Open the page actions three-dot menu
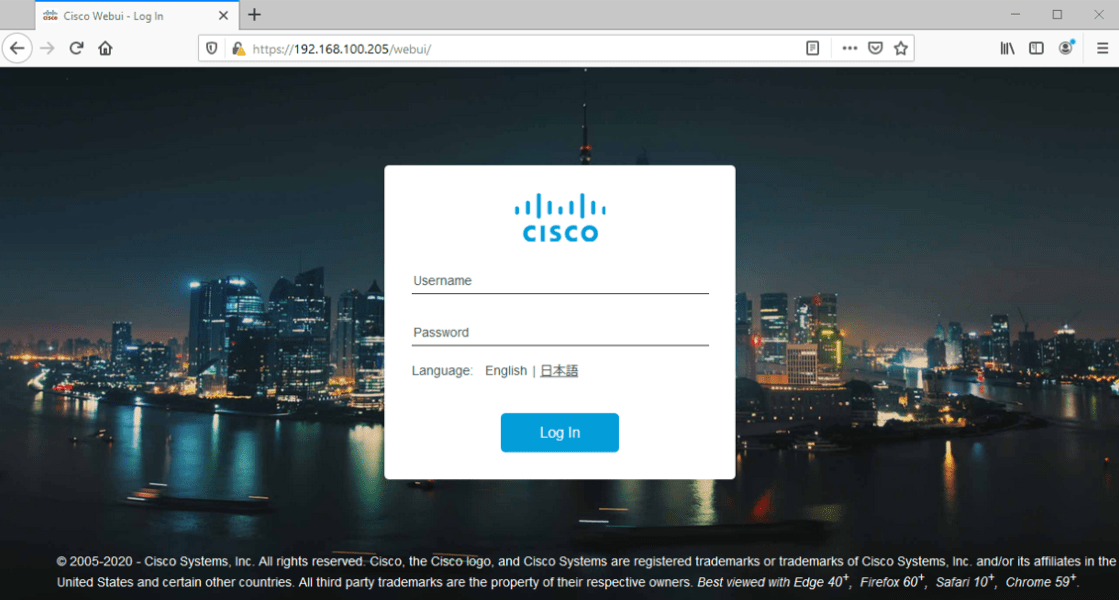 tap(849, 49)
